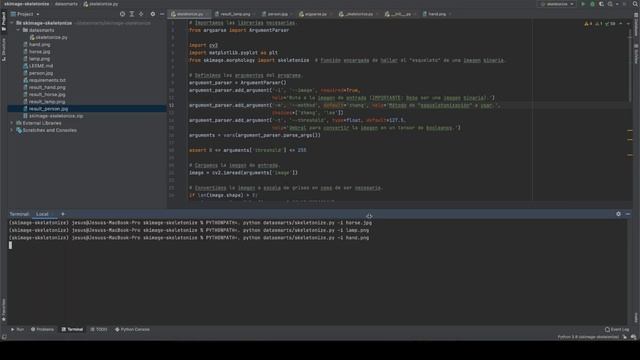Click skeletonize.py breadcrumb in navigation bar

[x=101, y=4]
